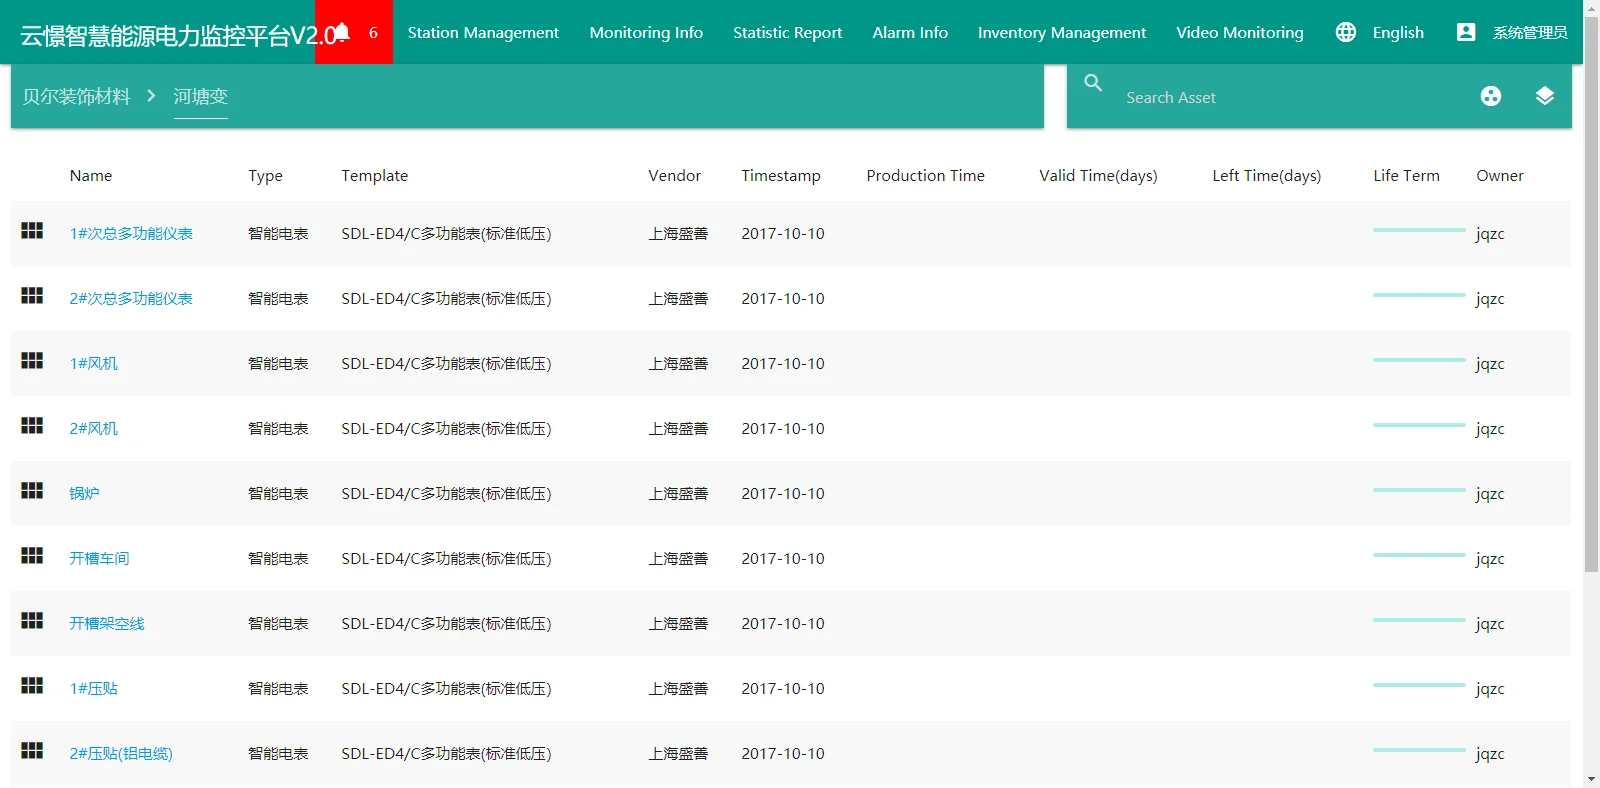Image resolution: width=1600 pixels, height=788 pixels.
Task: Go to 贝尔装饰材料 breadcrumb
Action: pyautogui.click(x=76, y=96)
